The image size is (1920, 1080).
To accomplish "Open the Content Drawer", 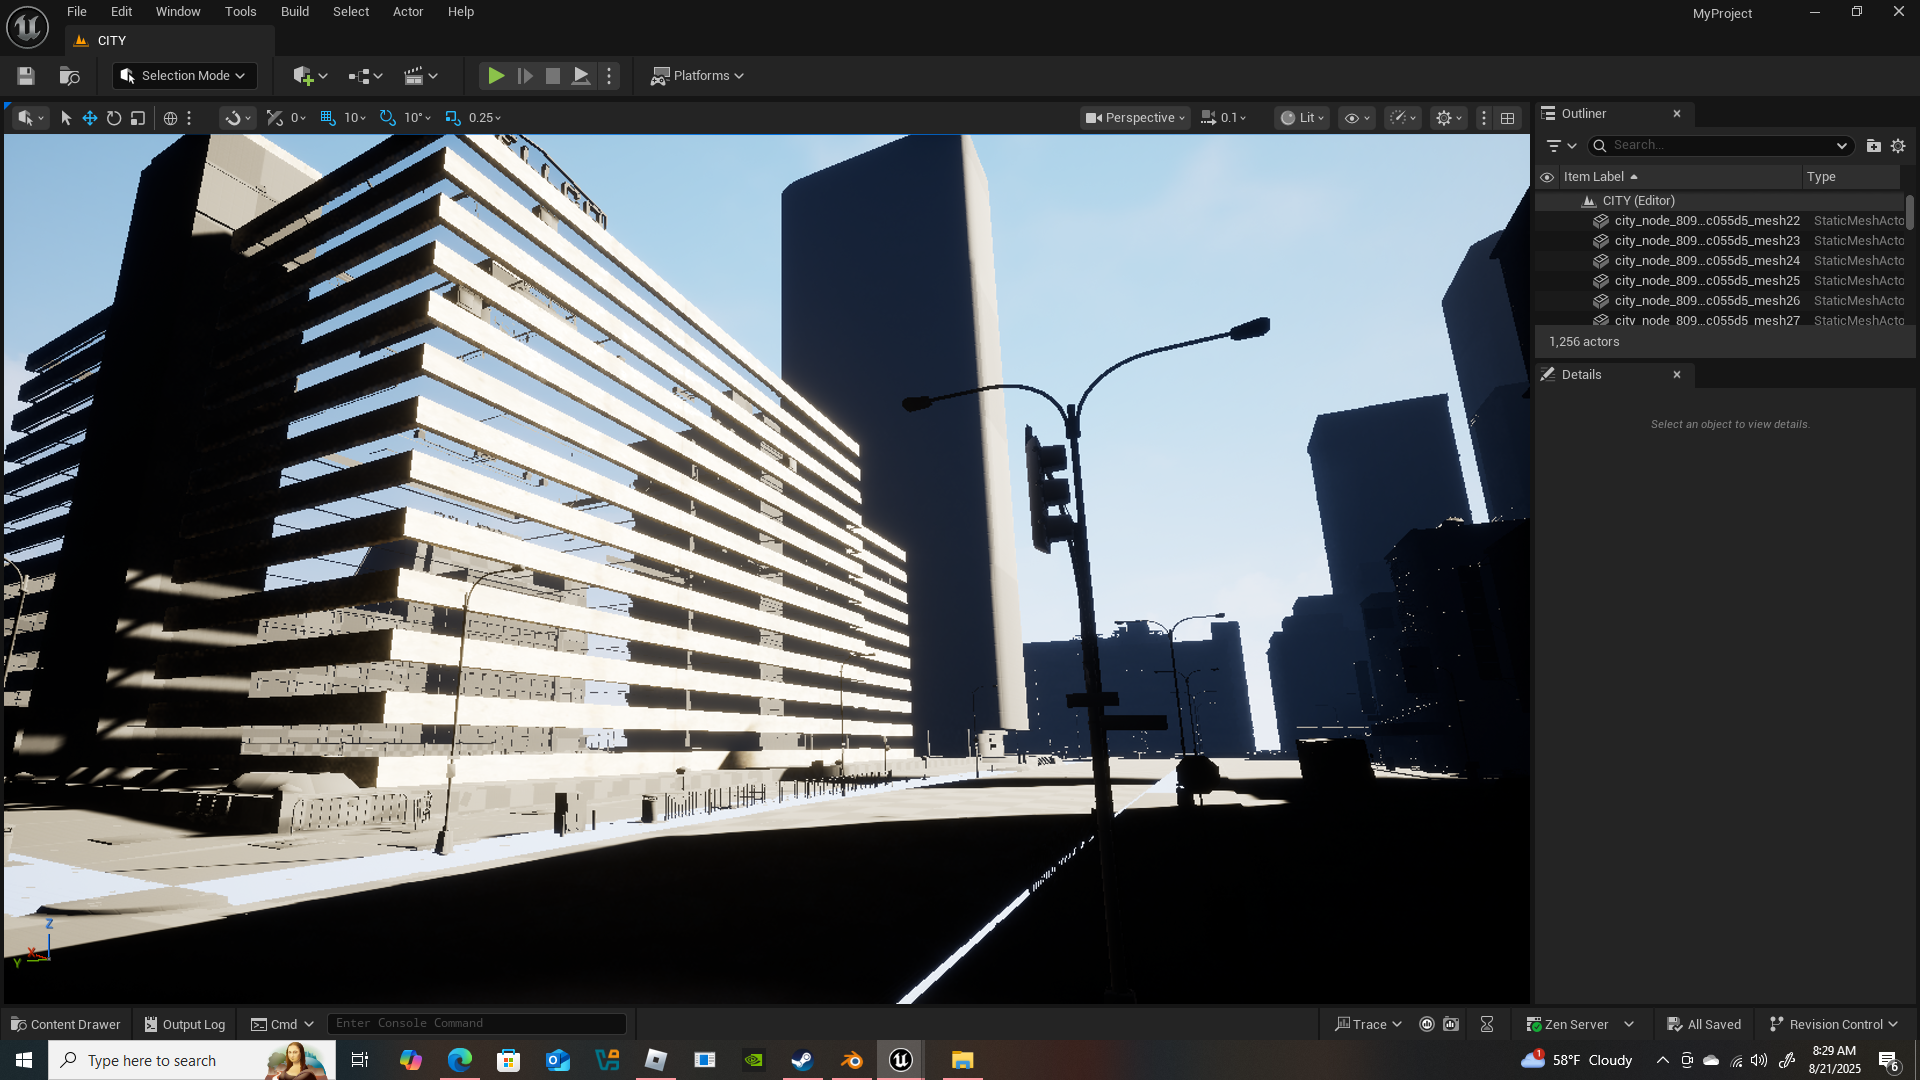I will (x=66, y=1024).
